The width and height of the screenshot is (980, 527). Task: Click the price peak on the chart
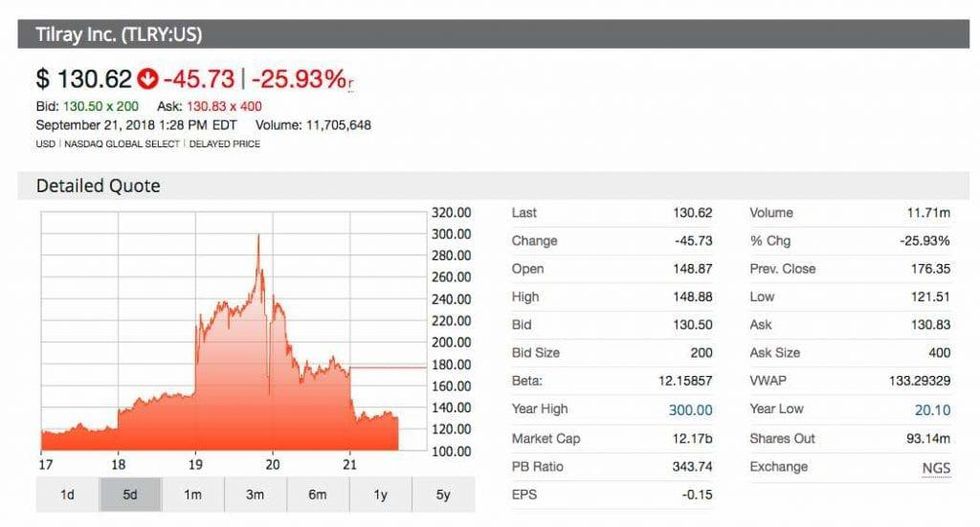point(259,236)
